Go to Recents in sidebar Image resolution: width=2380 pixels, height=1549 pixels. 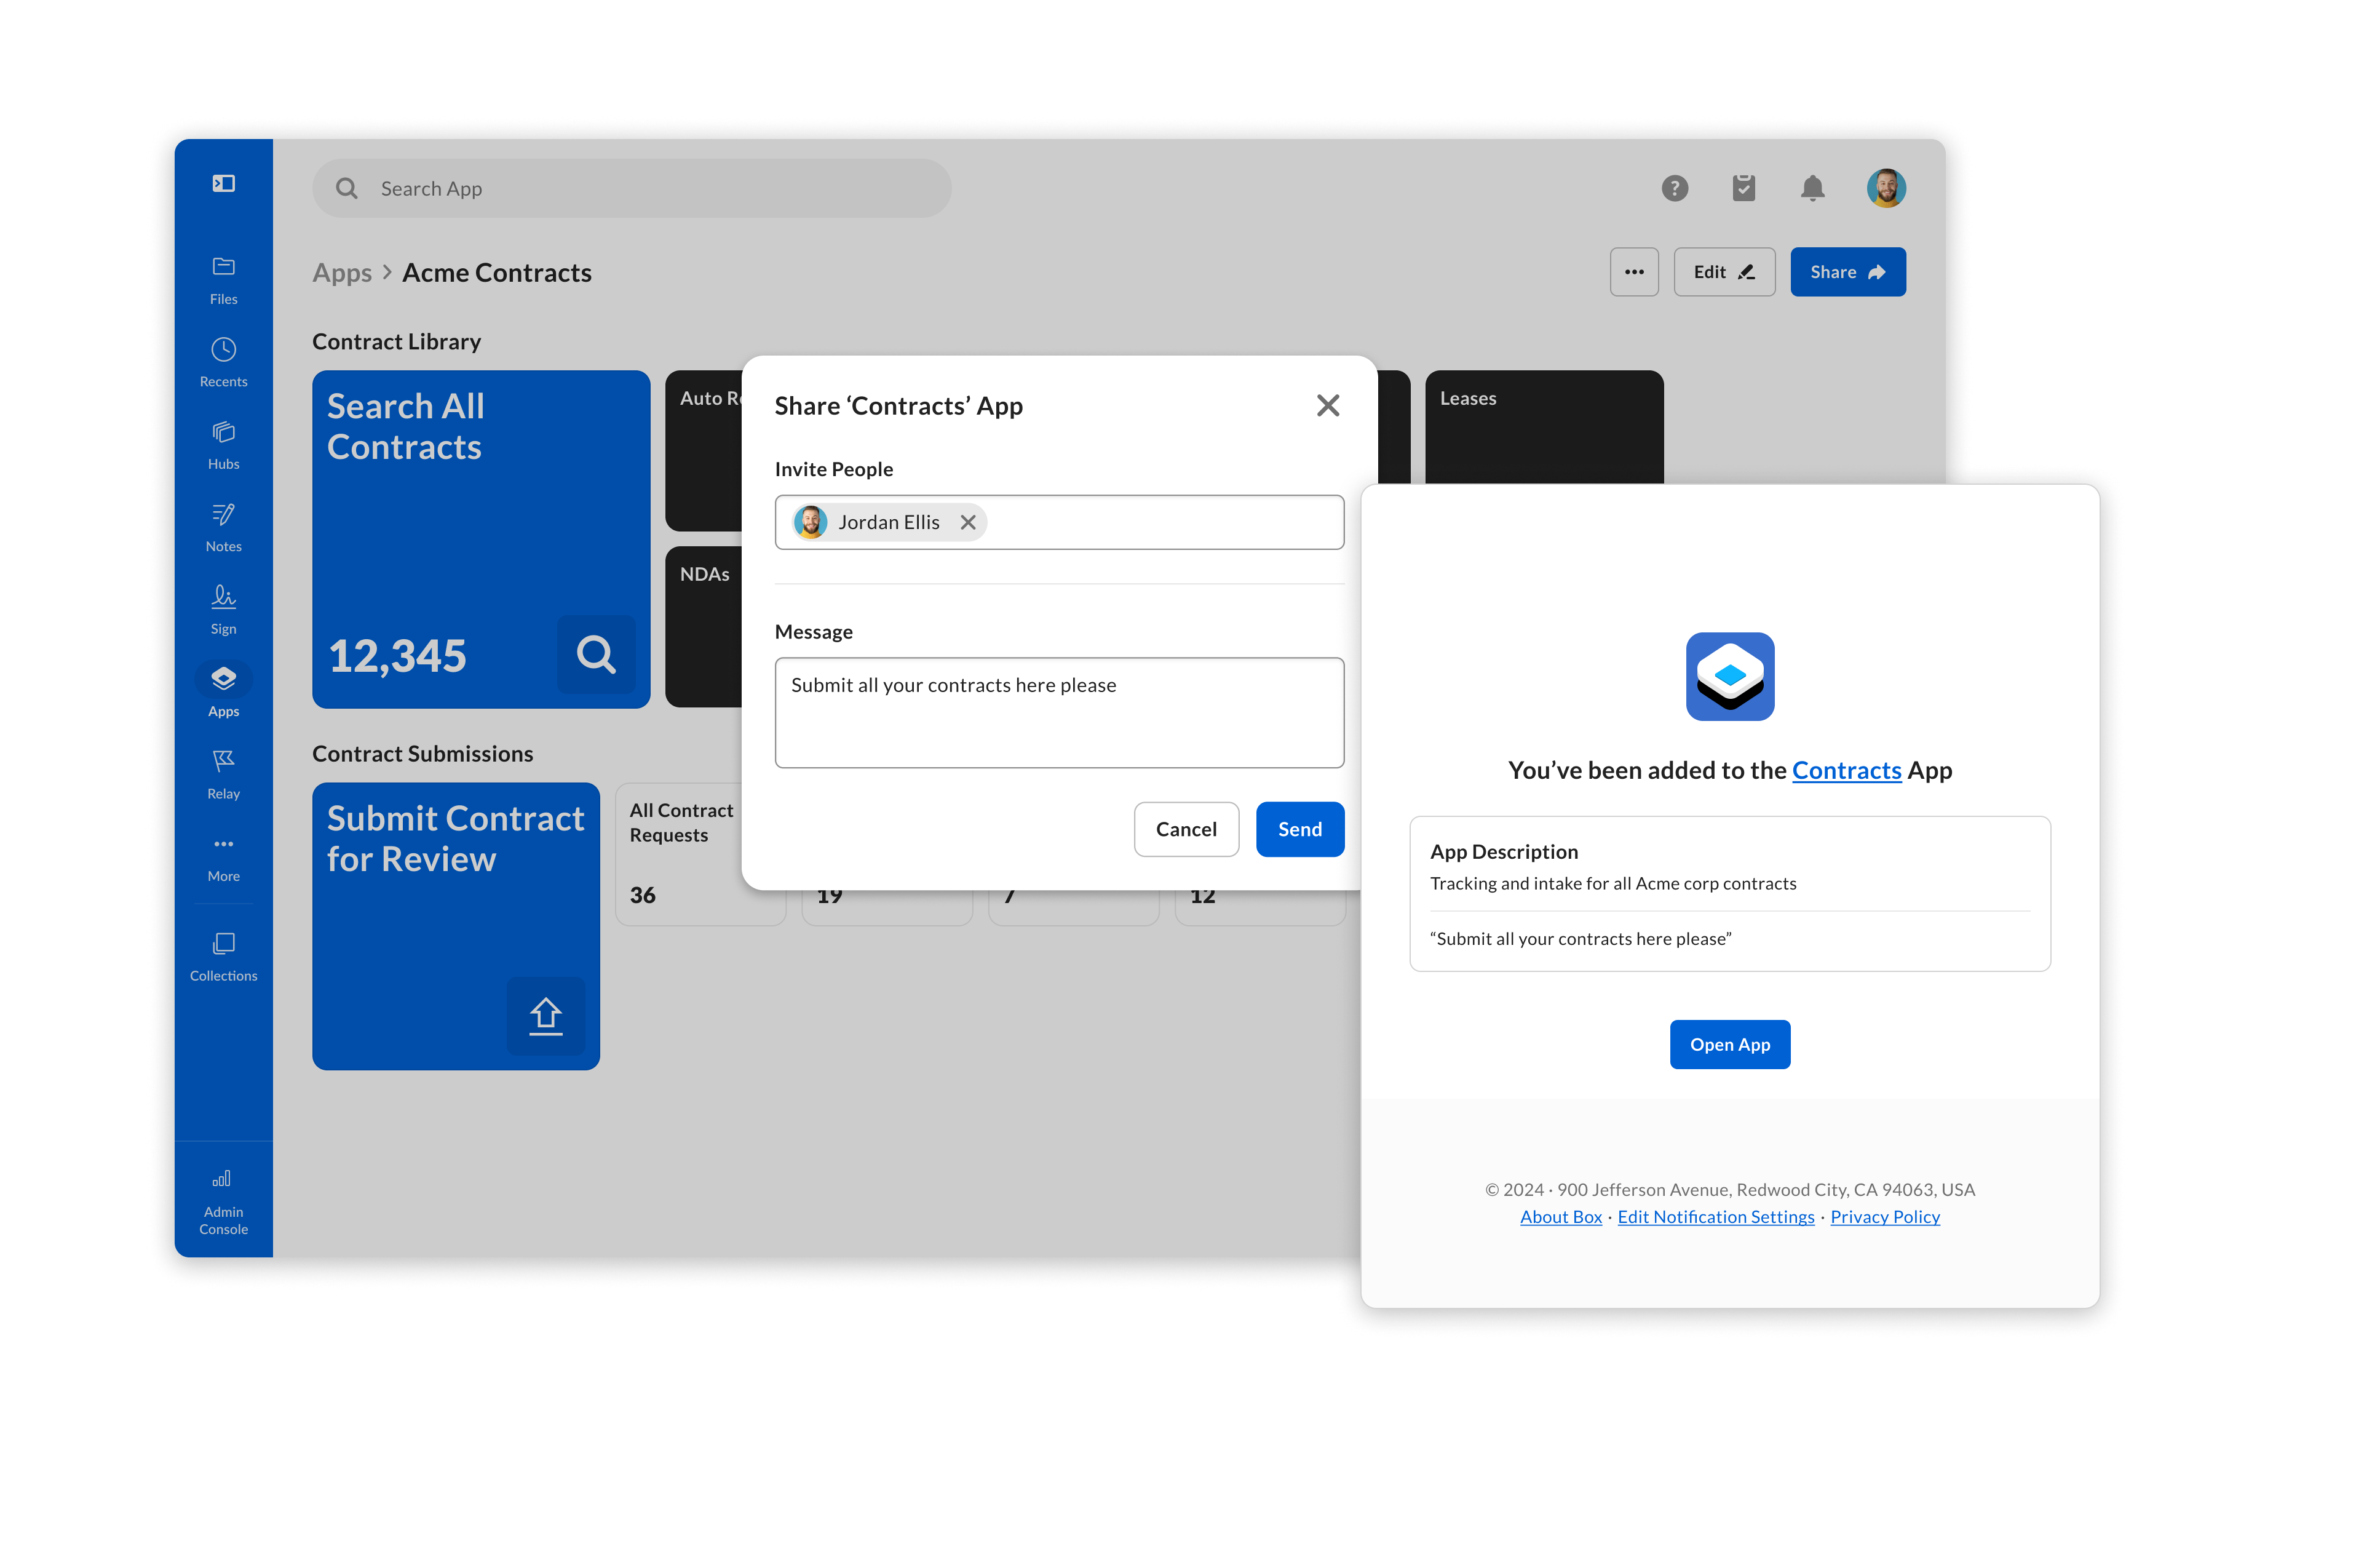[223, 362]
